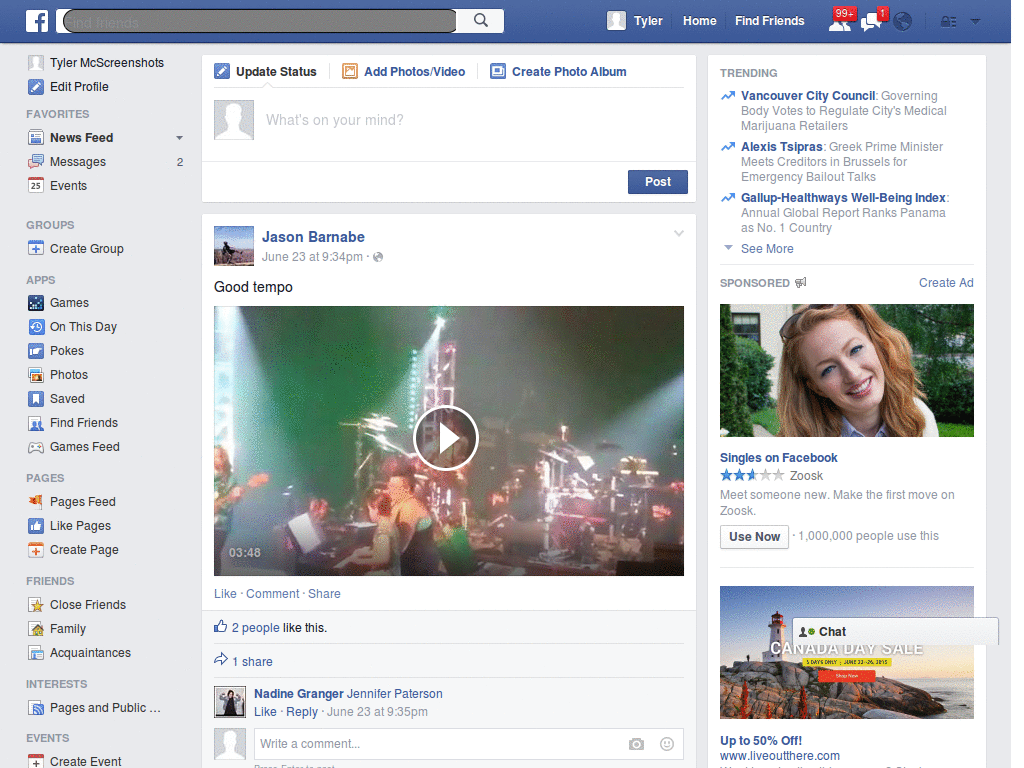
Task: Open the Family list icon
Action: tap(36, 629)
